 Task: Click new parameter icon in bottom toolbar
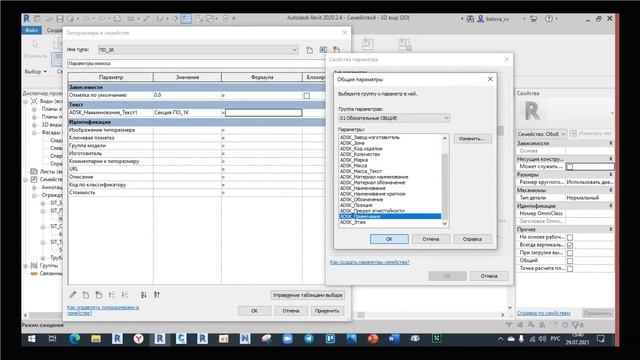[86, 295]
